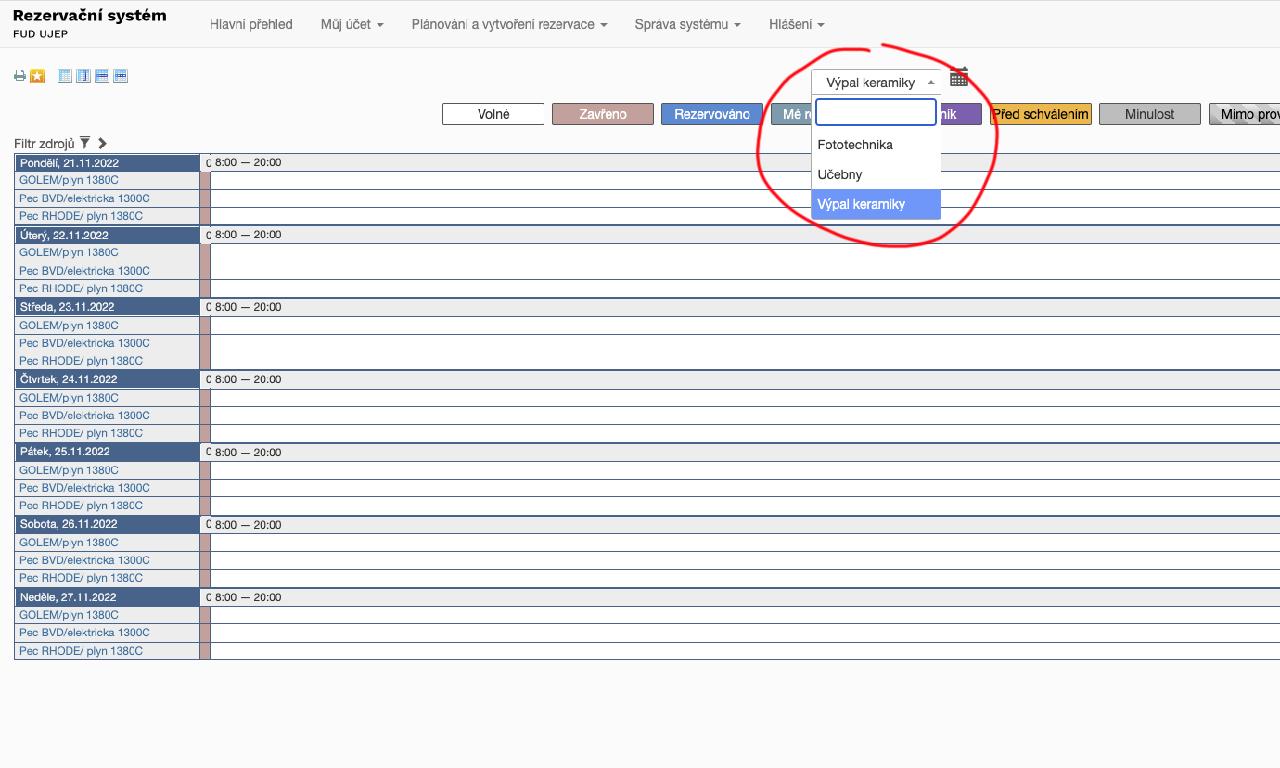Choose Fototechnika from the schedule list
The image size is (1280, 768).
click(855, 145)
